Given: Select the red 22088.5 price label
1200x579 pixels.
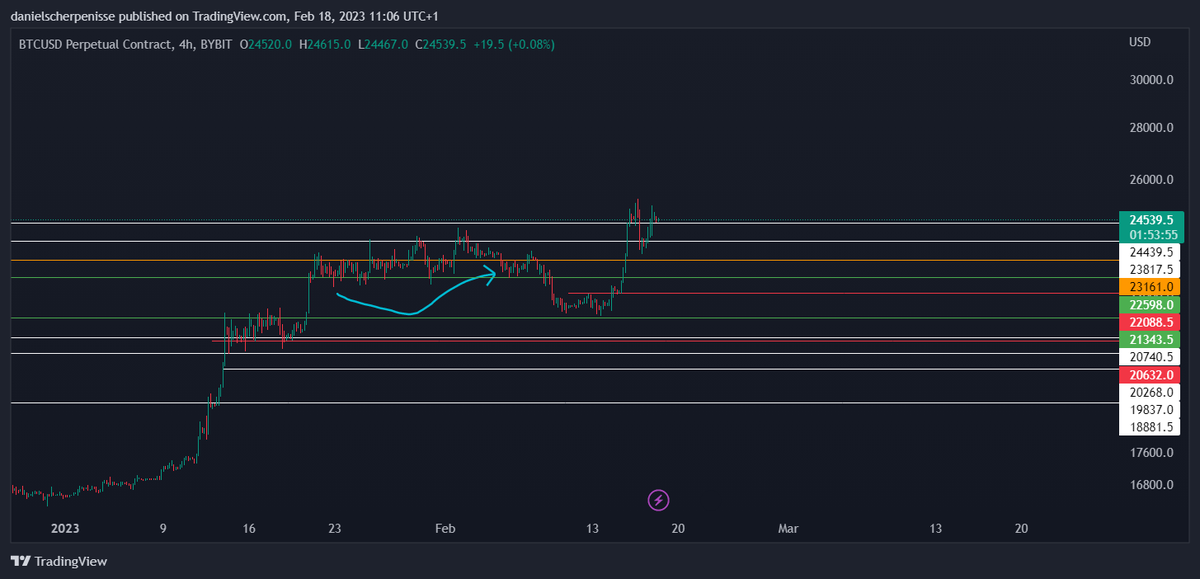Looking at the screenshot, I should coord(1151,322).
